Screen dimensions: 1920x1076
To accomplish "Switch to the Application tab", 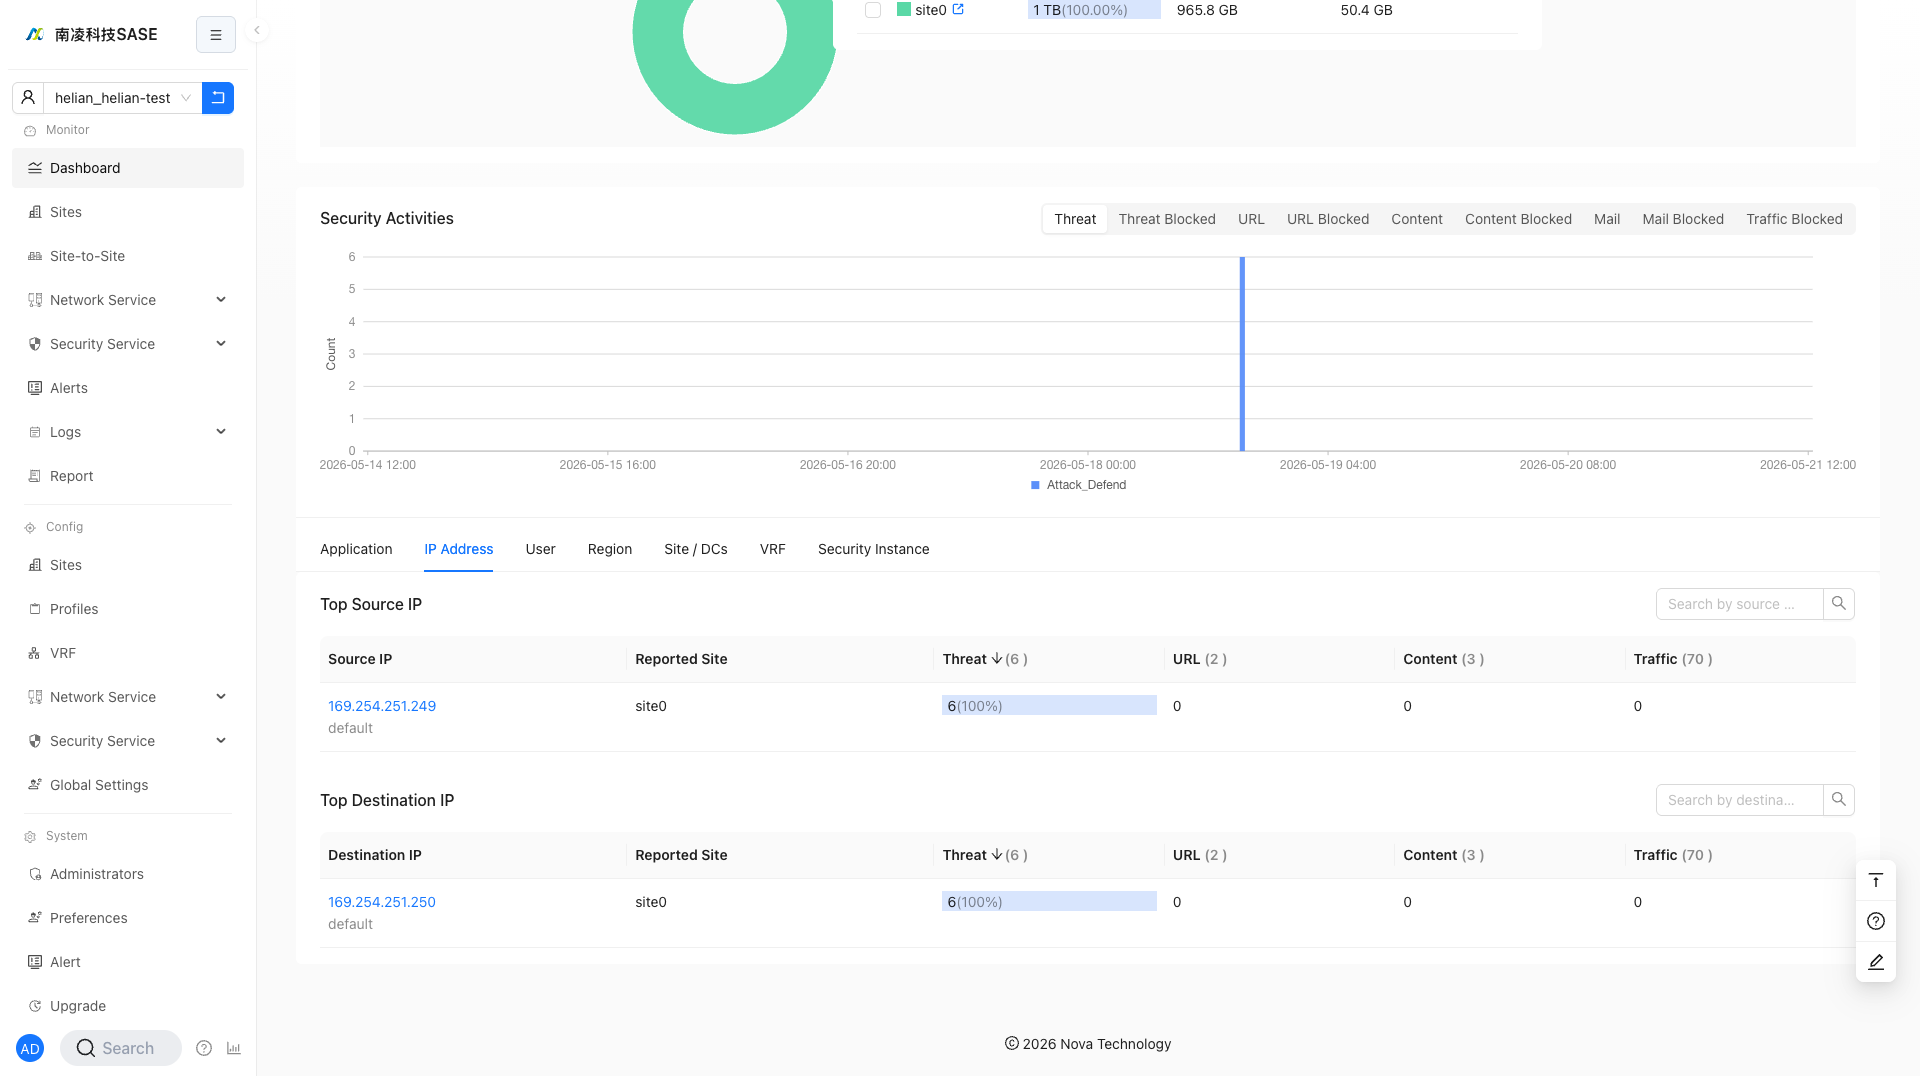I will 356,549.
